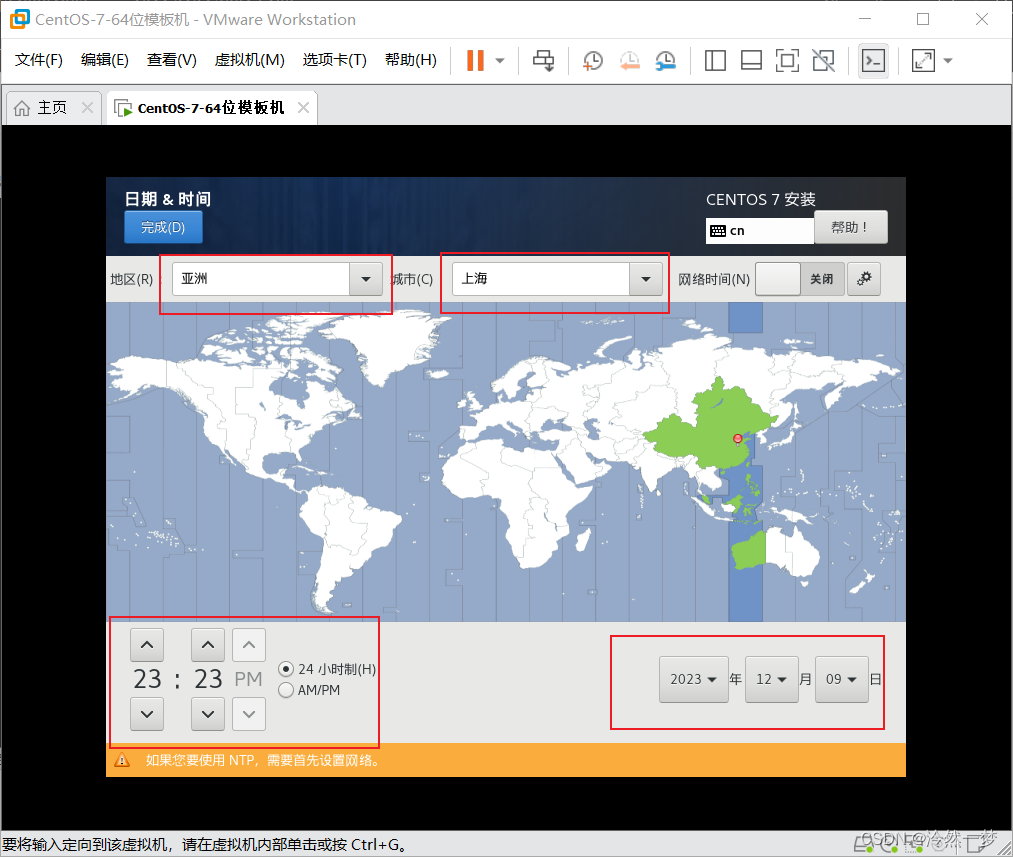Open the 虚拟机(M) menu
The width and height of the screenshot is (1013, 857).
249,60
